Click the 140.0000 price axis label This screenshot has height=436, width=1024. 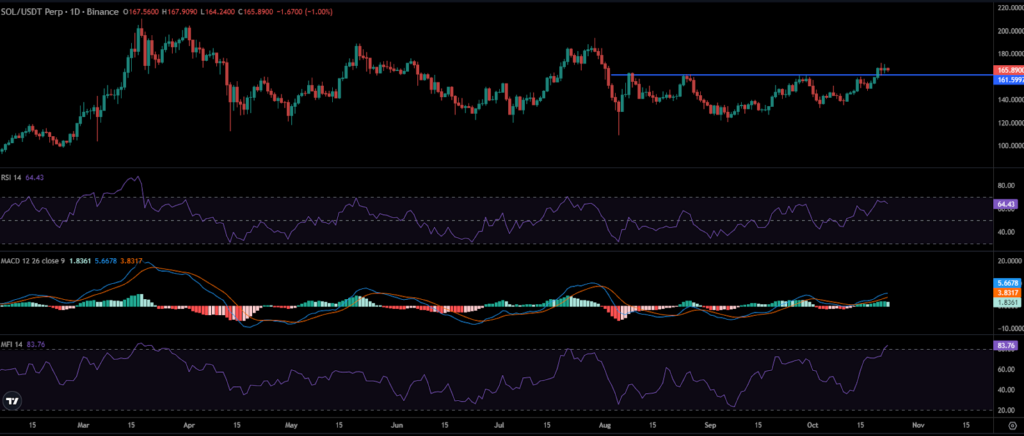click(1010, 101)
